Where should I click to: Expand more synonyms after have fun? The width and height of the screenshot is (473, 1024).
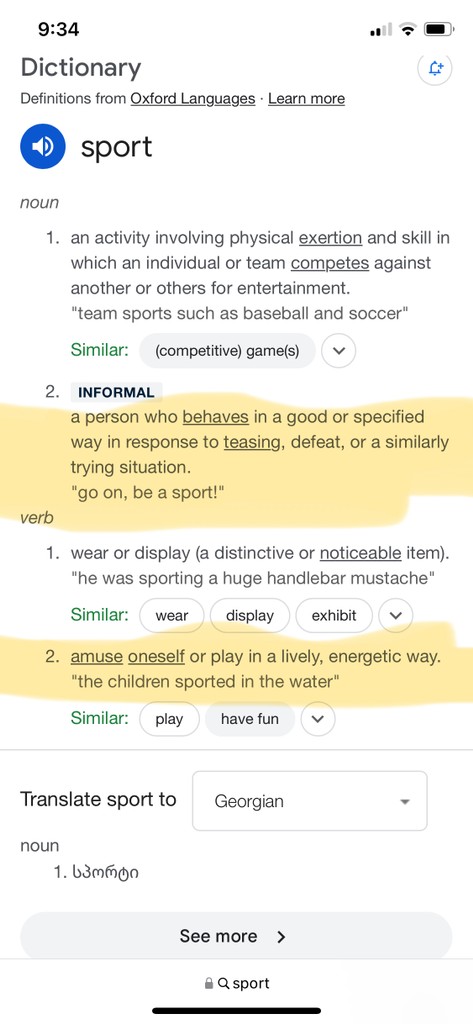point(318,719)
